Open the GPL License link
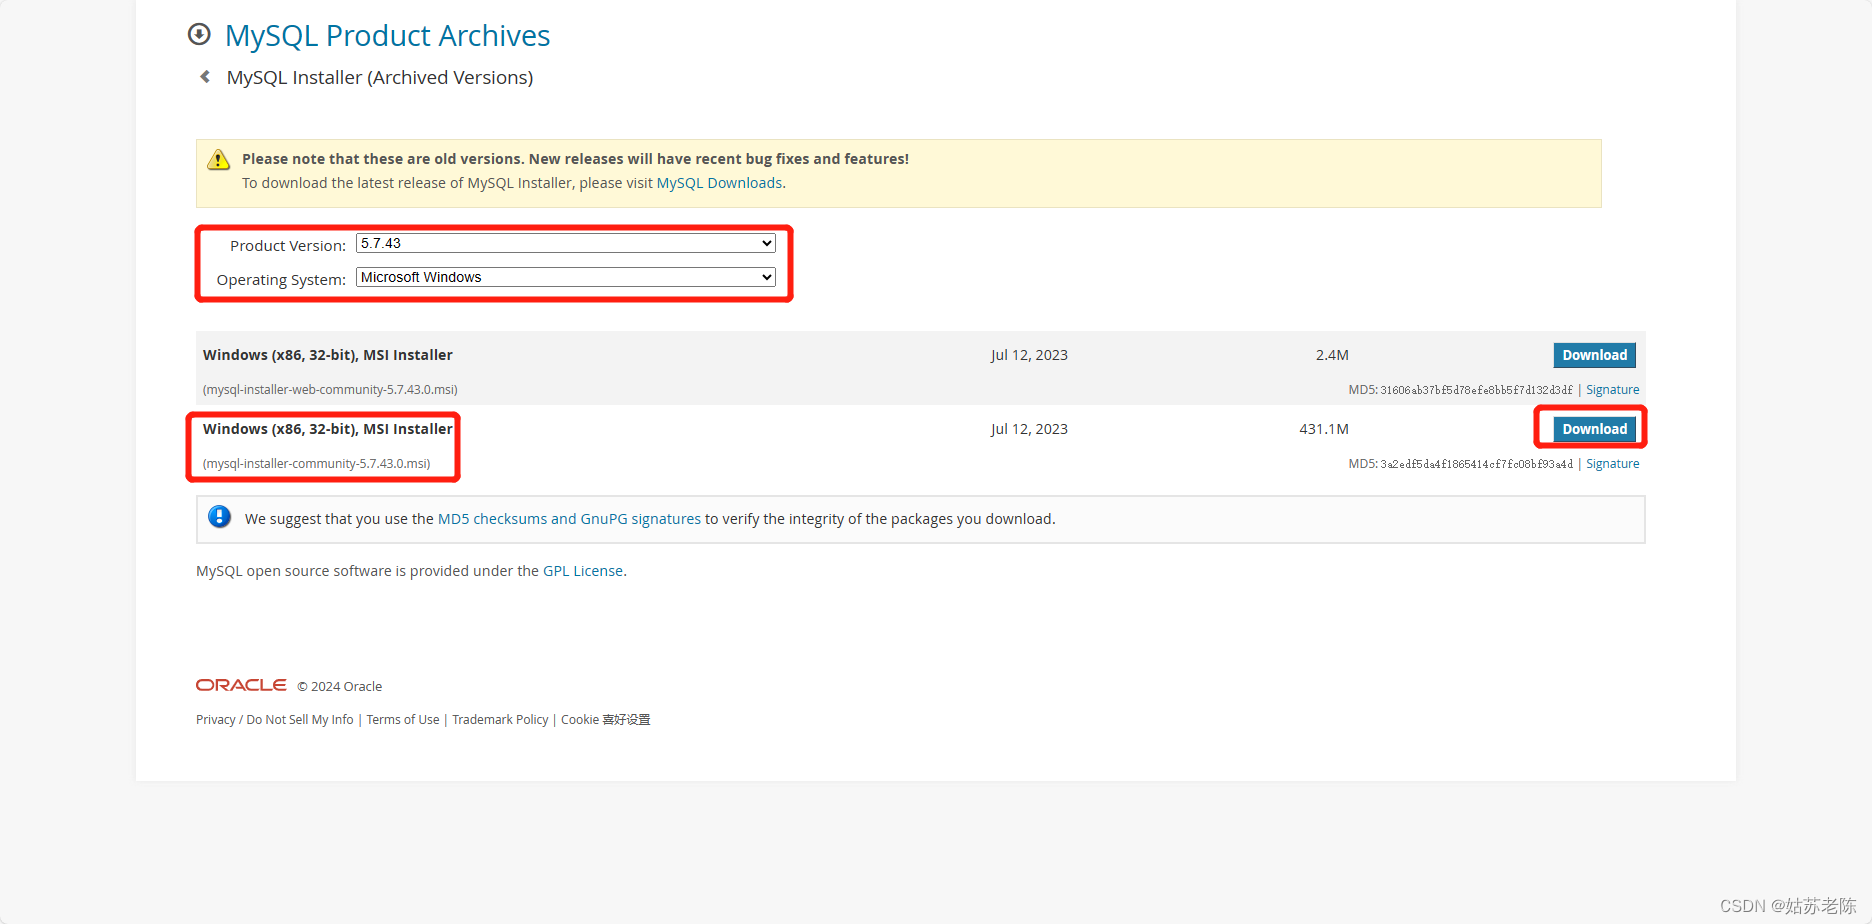 point(583,571)
